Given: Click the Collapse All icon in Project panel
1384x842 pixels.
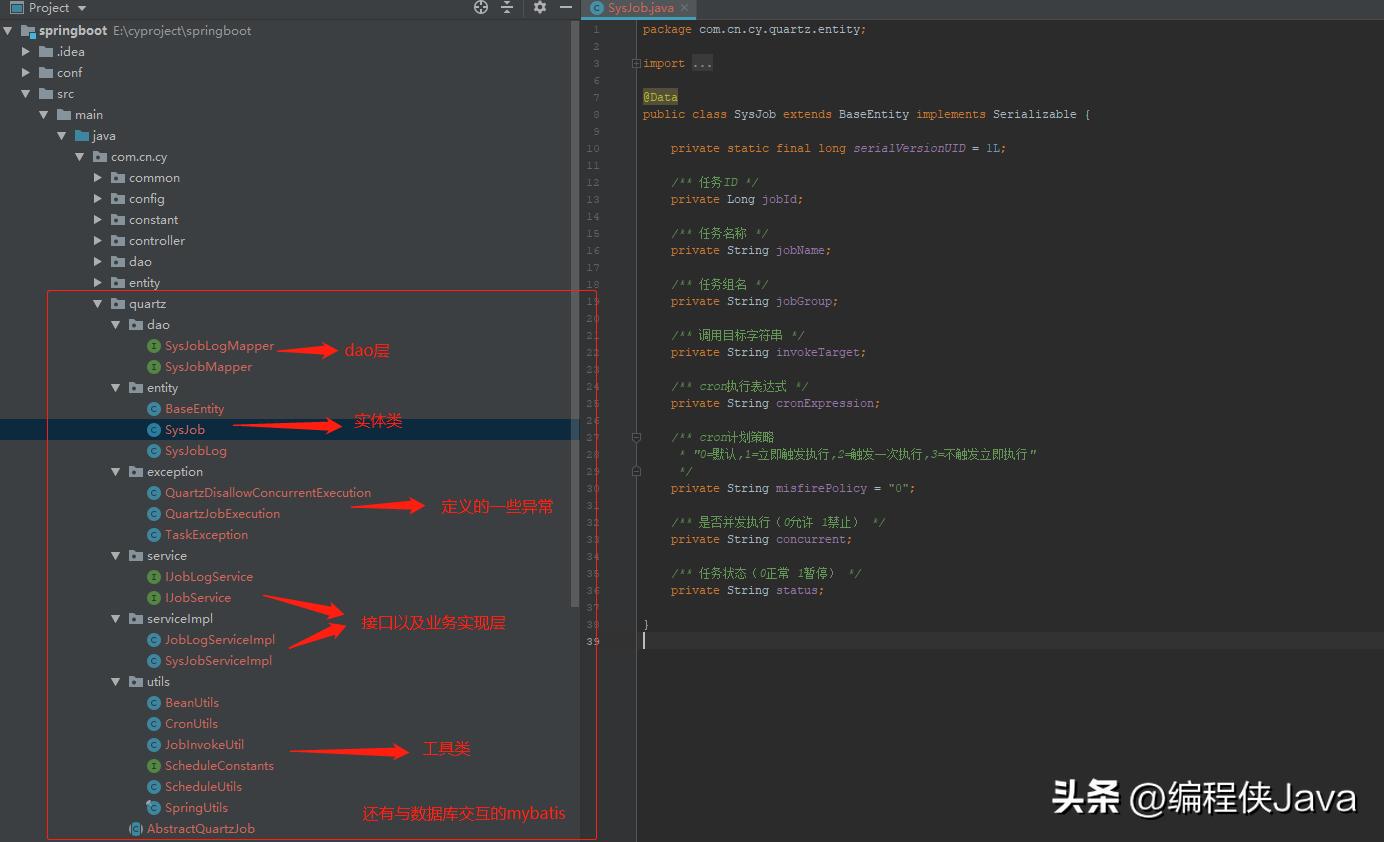Looking at the screenshot, I should pyautogui.click(x=507, y=7).
